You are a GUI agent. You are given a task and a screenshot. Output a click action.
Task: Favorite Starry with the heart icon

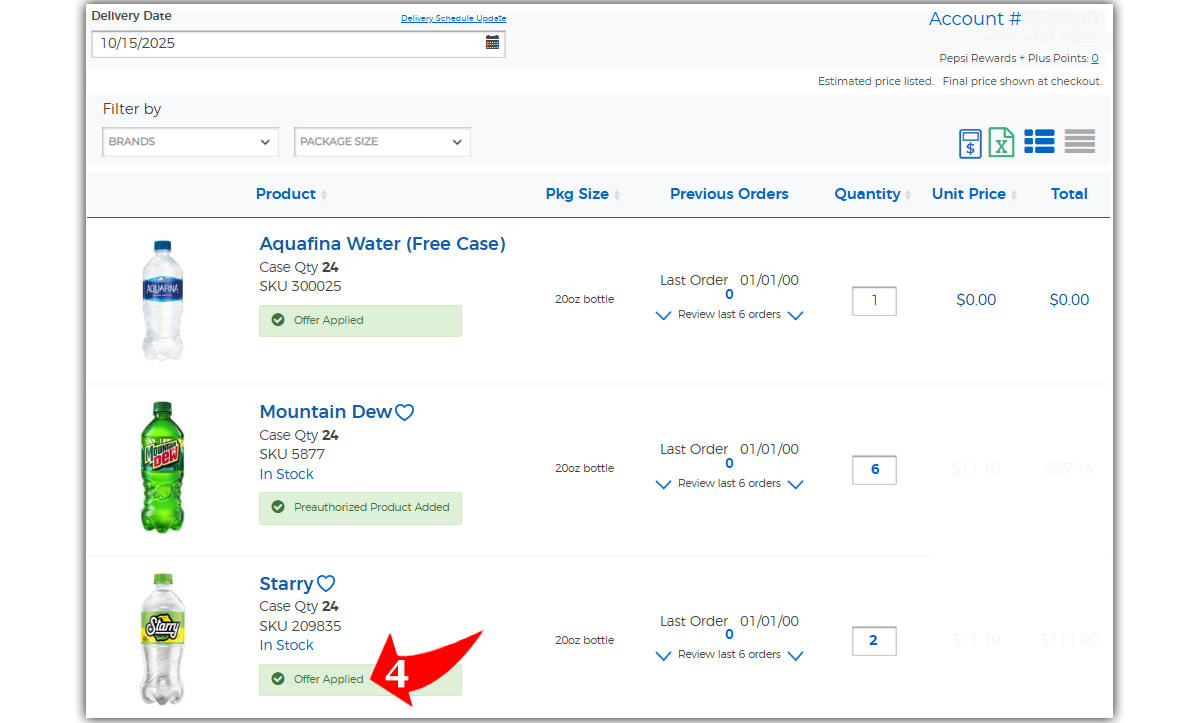tap(326, 584)
